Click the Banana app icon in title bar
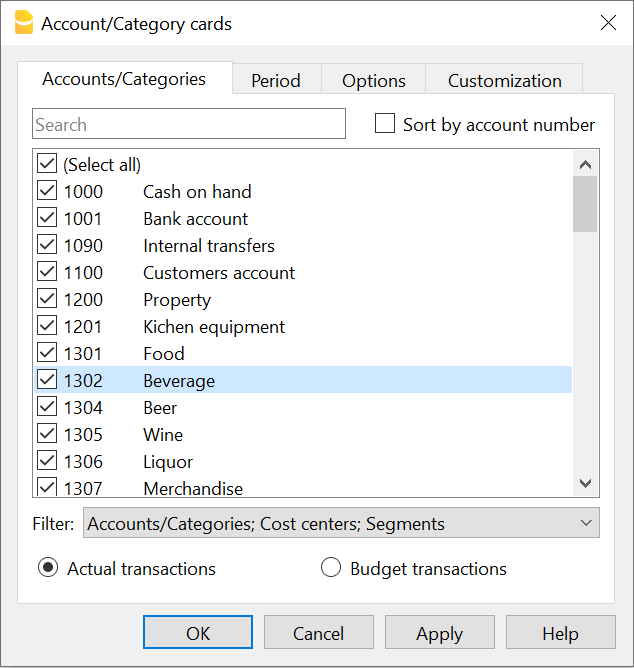The height and width of the screenshot is (668, 634). pos(22,23)
